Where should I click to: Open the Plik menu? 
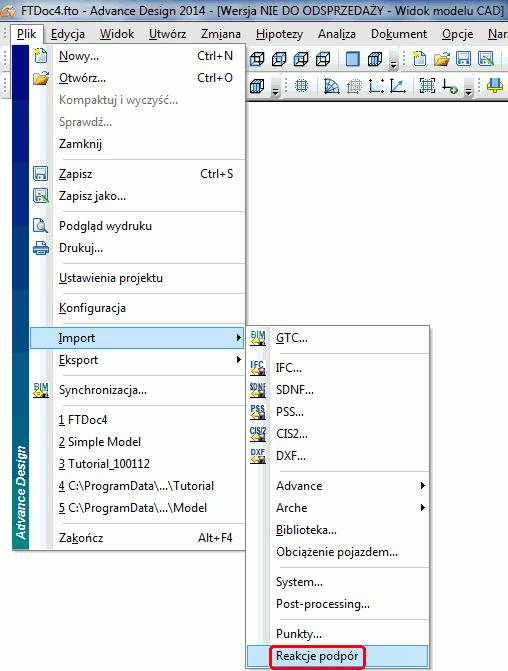tap(27, 34)
